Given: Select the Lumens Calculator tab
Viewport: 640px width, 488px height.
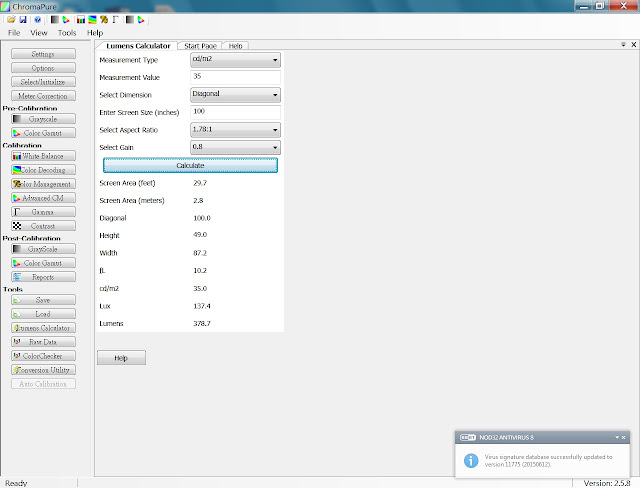Looking at the screenshot, I should [138, 46].
